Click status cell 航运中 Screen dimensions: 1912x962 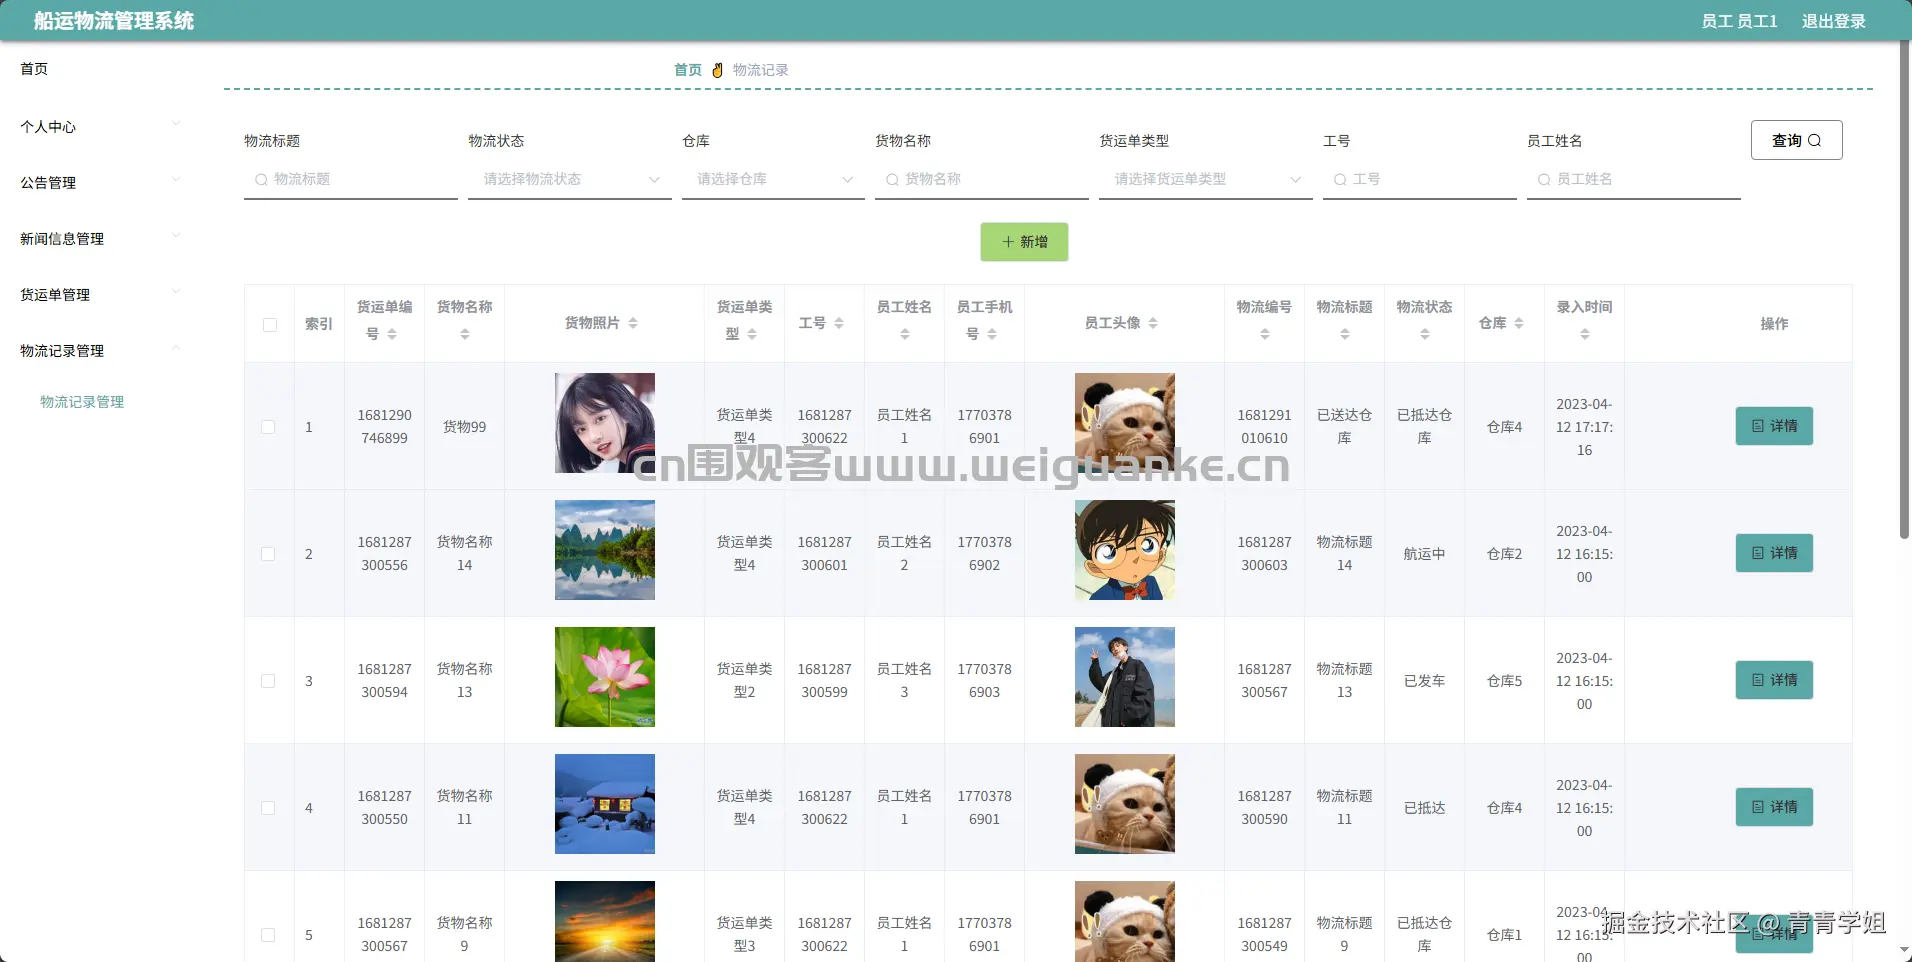click(x=1424, y=554)
